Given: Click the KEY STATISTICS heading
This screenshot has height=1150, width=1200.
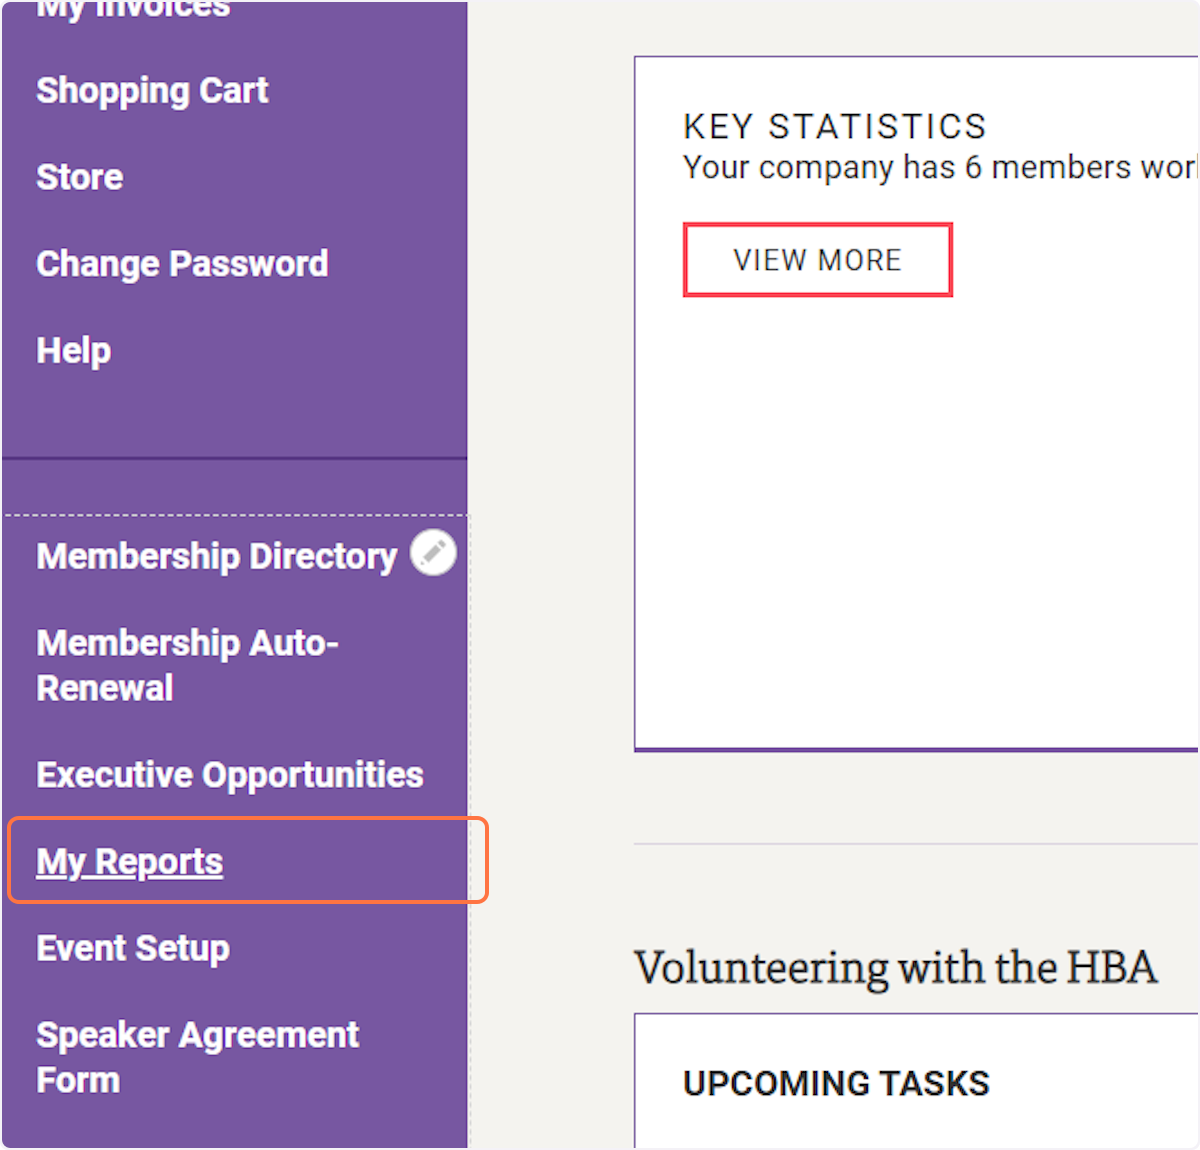Looking at the screenshot, I should tap(834, 127).
